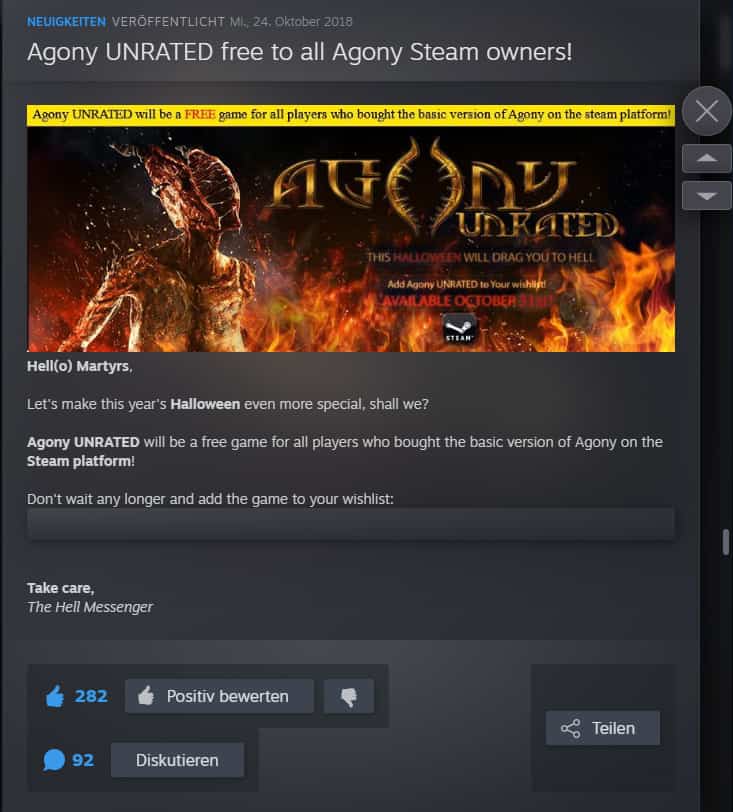Click the 282 likes count
The image size is (733, 812).
point(91,696)
